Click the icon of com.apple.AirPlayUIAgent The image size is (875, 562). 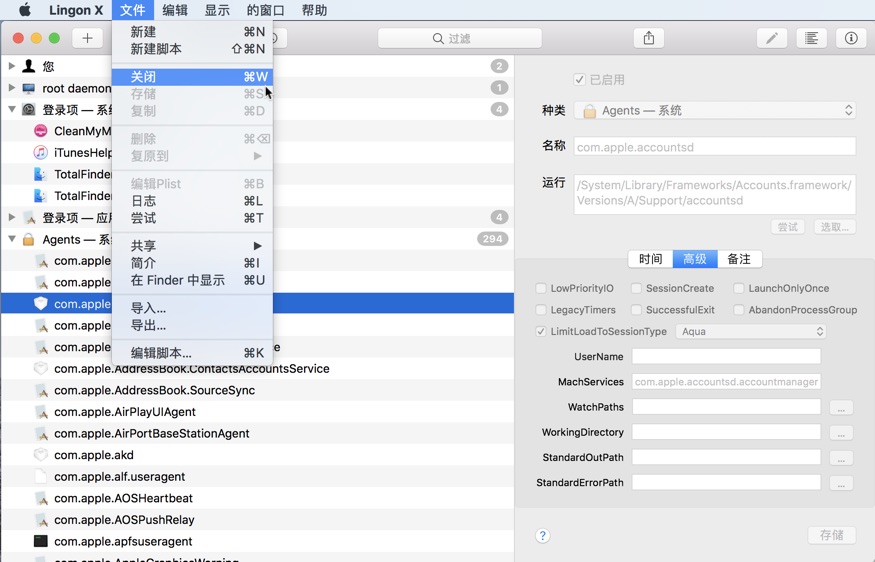tap(41, 412)
